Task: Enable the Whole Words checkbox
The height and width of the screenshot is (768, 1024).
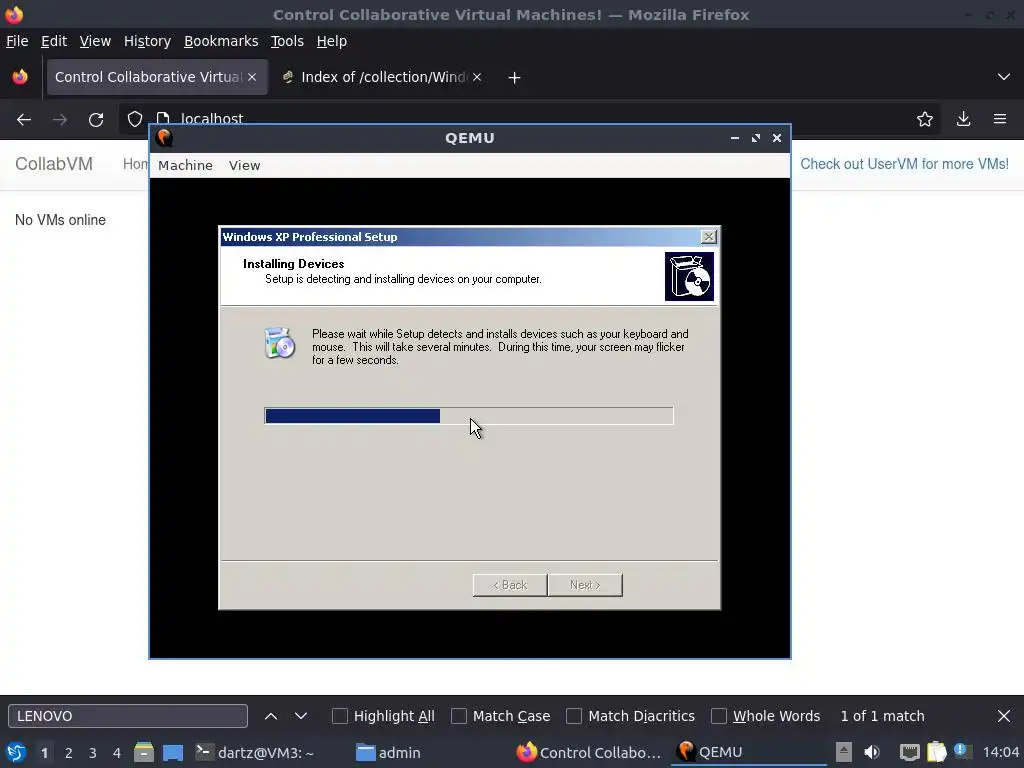Action: pos(718,716)
